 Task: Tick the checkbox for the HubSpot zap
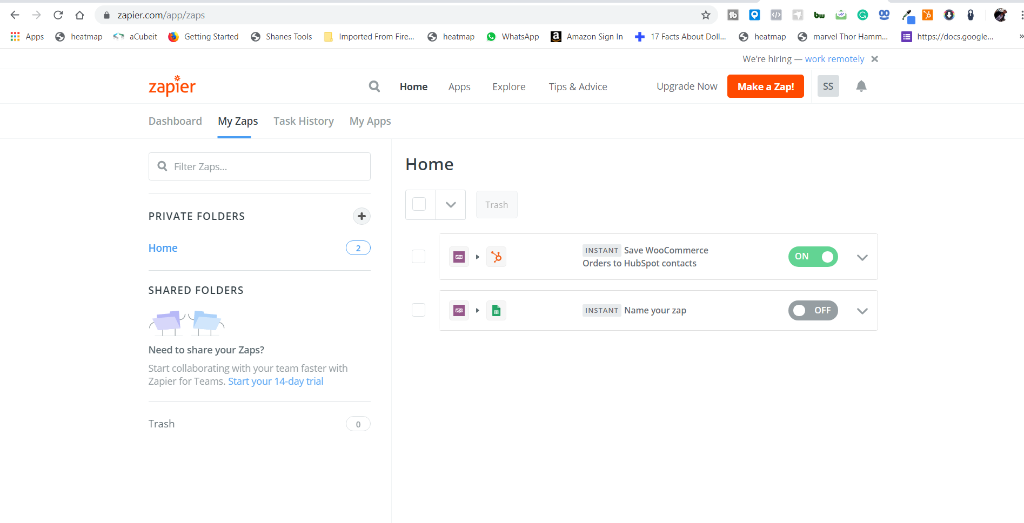(x=419, y=257)
